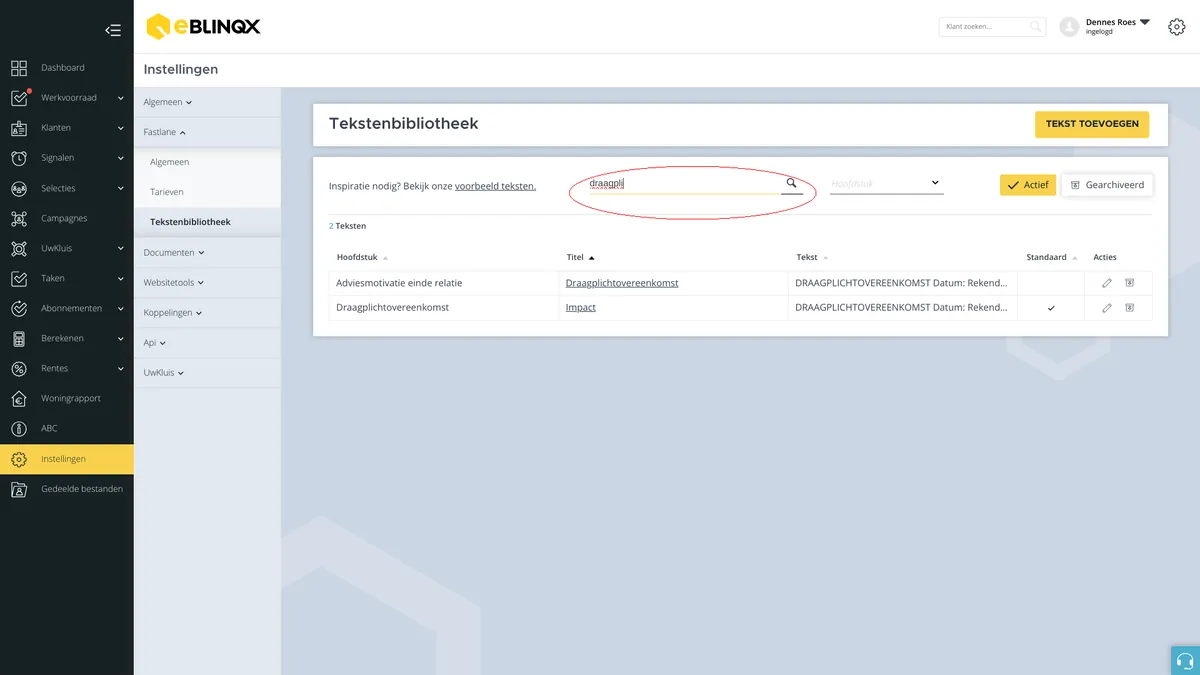Viewport: 1200px width, 675px height.
Task: Expand the Werkvoorraad sidebar chevron
Action: pos(120,98)
